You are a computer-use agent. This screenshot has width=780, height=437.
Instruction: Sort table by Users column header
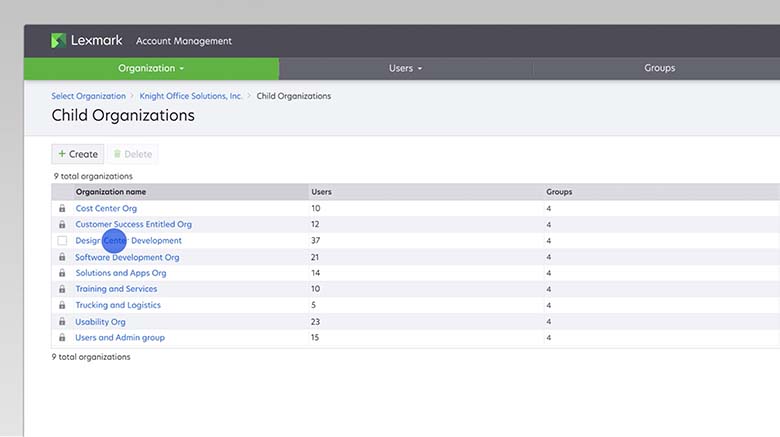(x=322, y=191)
